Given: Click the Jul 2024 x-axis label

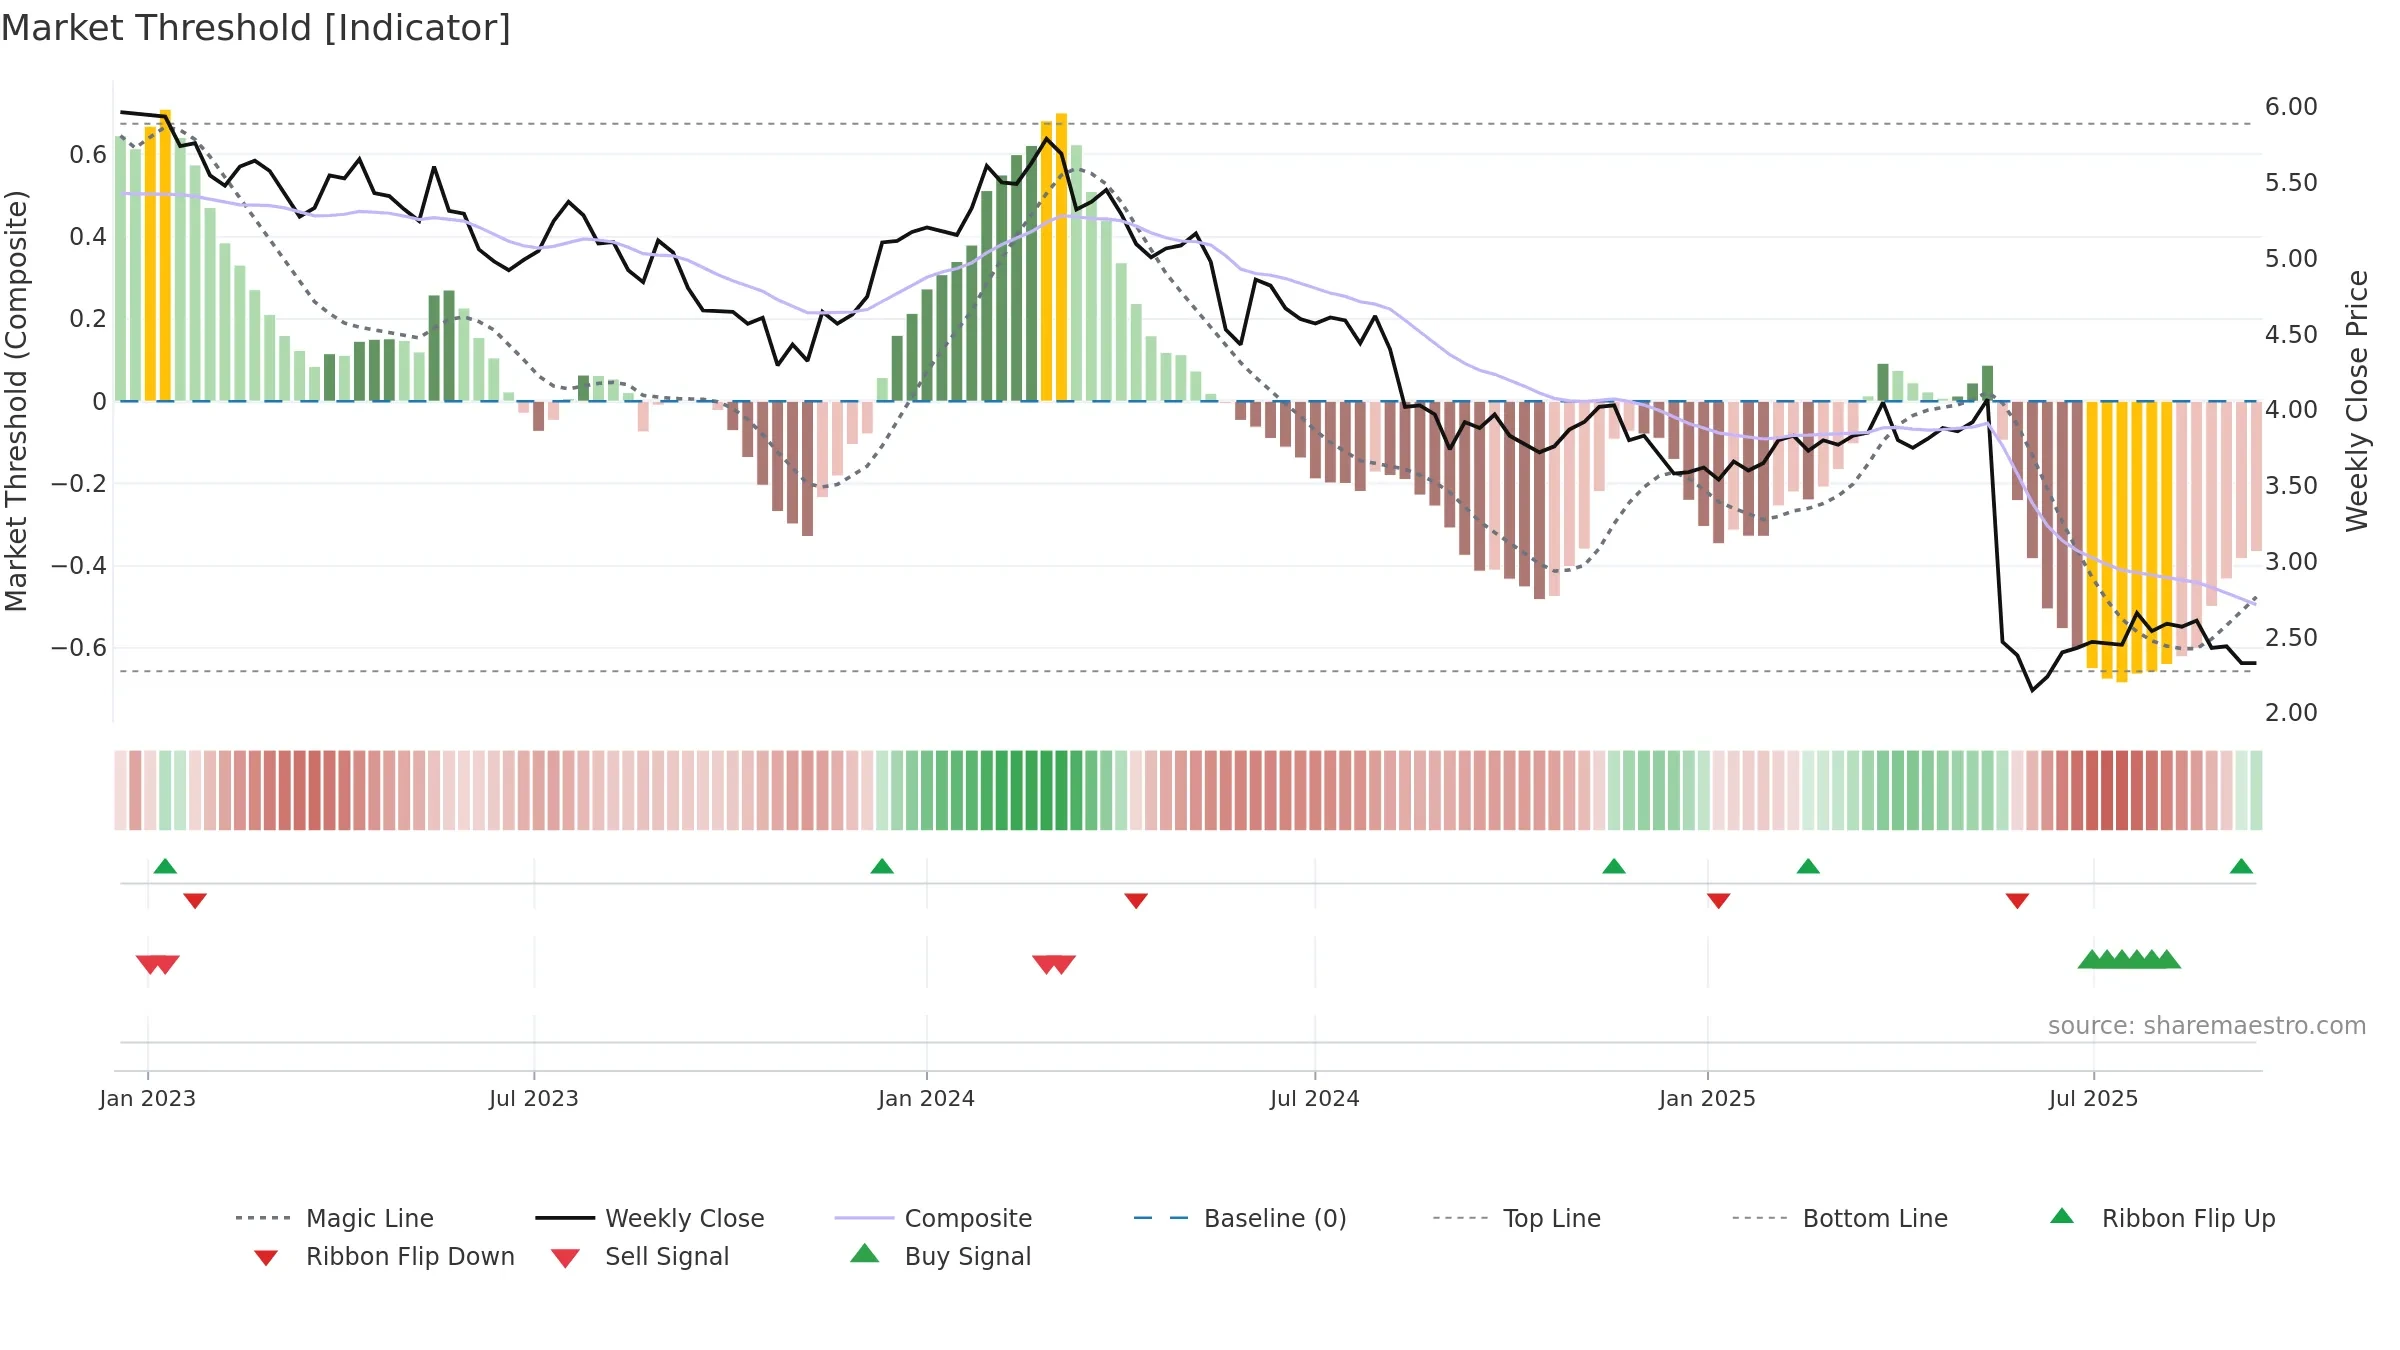Looking at the screenshot, I should pos(1315,1098).
